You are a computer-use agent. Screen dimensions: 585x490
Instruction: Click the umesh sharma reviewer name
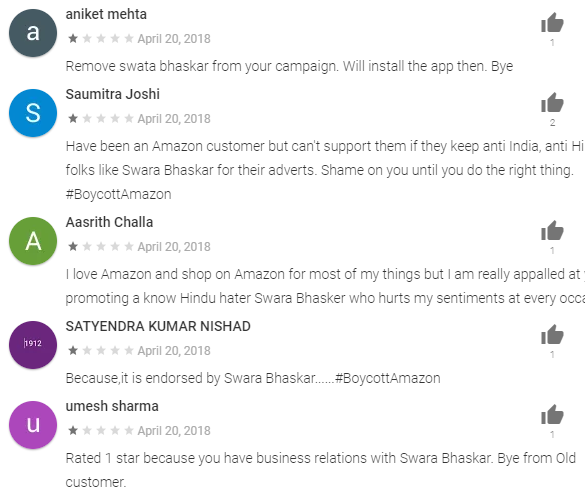[x=112, y=406]
